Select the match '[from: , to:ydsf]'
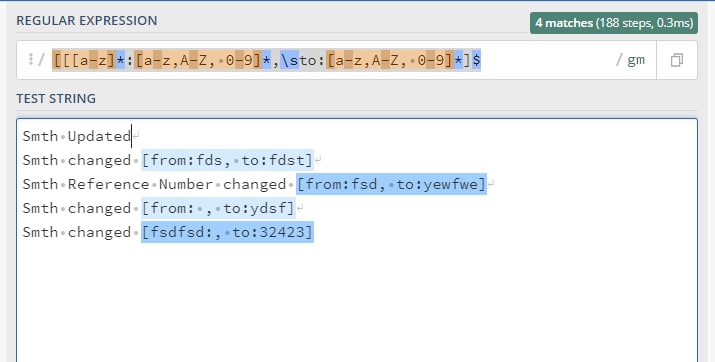The height and width of the screenshot is (362, 715). coord(218,208)
